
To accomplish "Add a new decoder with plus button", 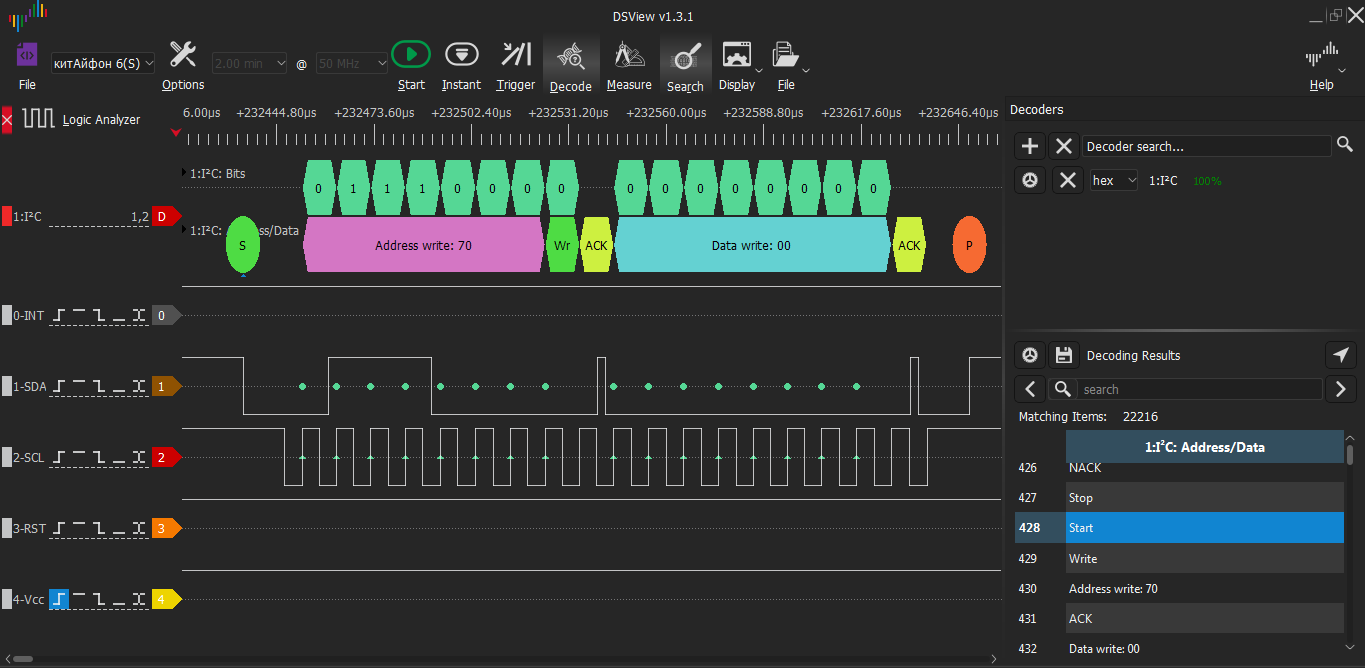I will click(1030, 147).
